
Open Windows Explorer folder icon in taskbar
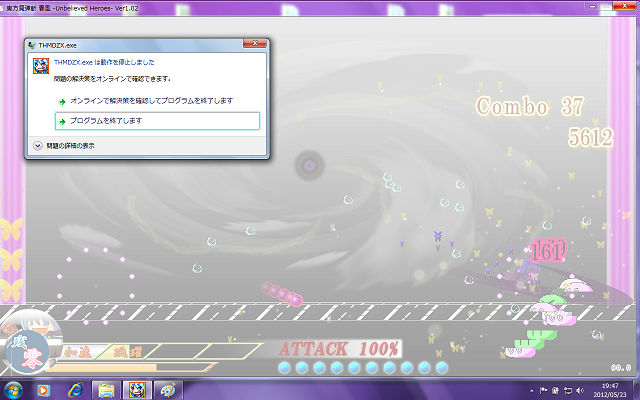coord(104,389)
